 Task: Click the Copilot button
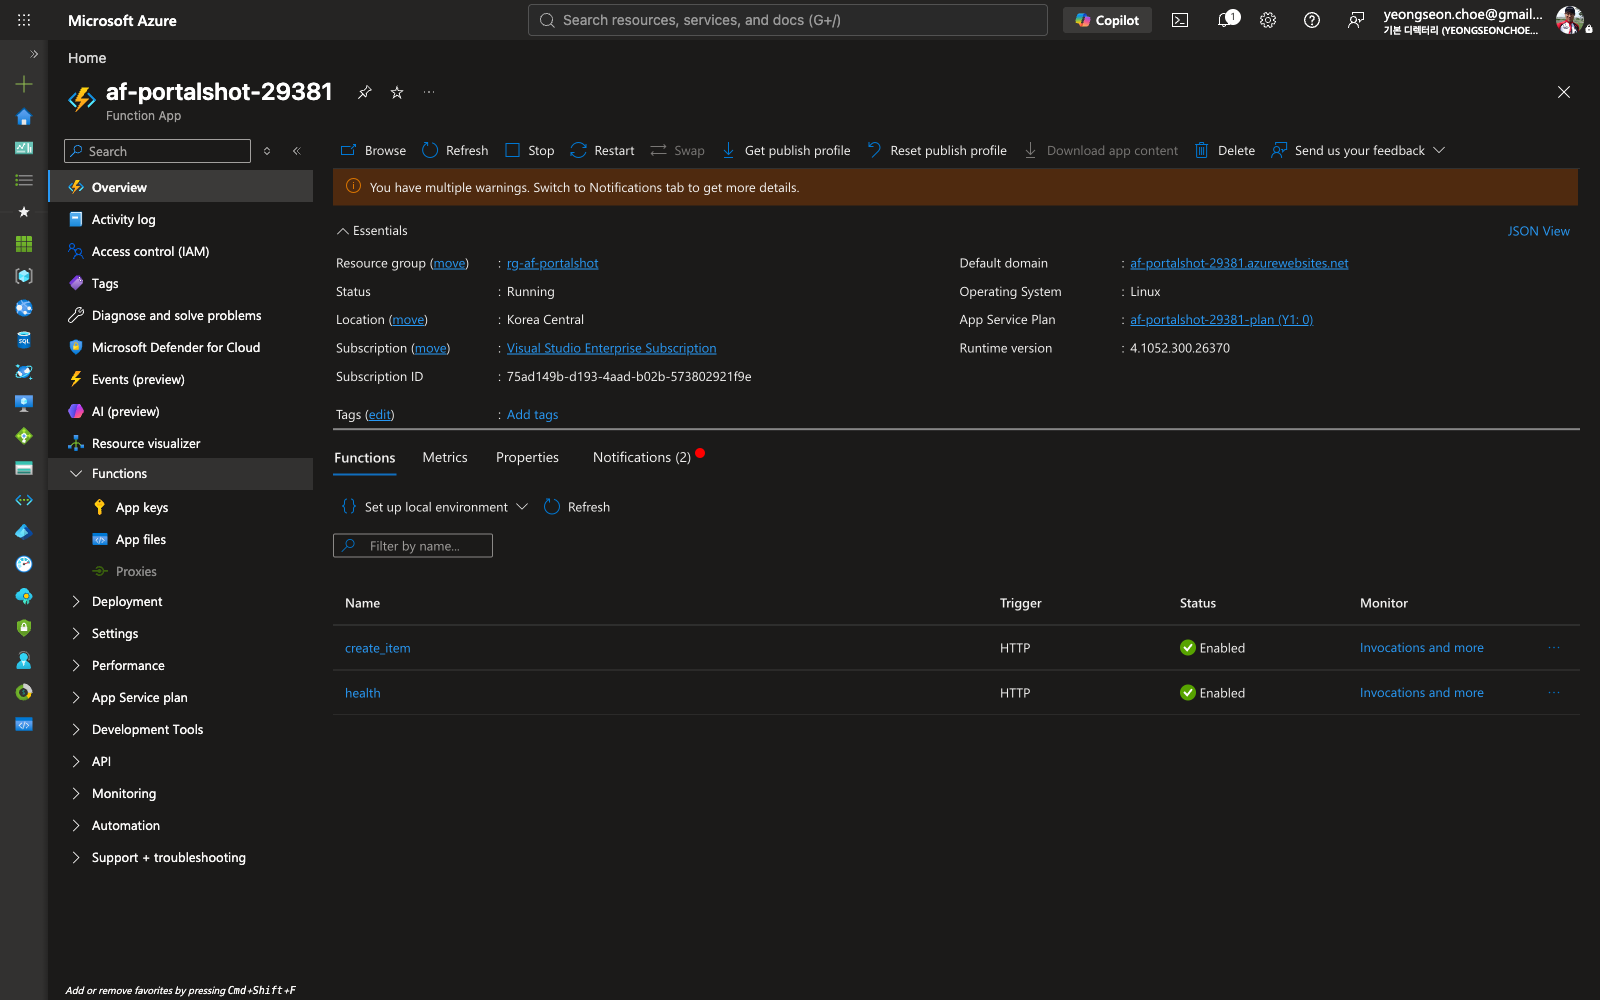point(1107,20)
